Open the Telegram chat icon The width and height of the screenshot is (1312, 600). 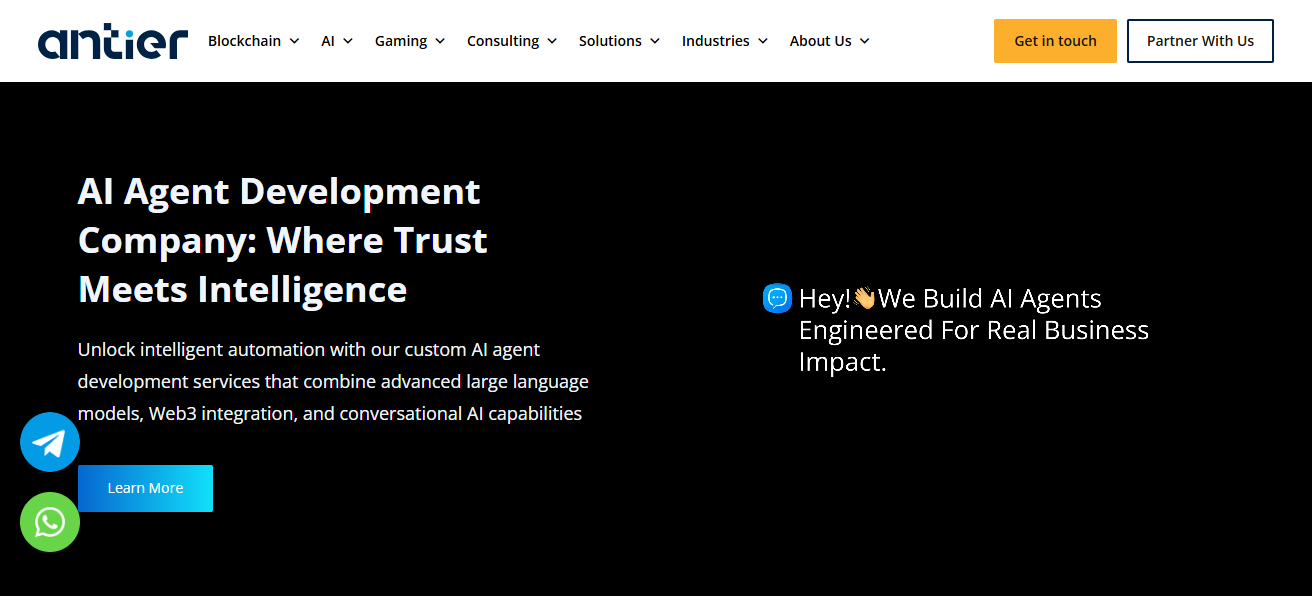click(x=50, y=442)
